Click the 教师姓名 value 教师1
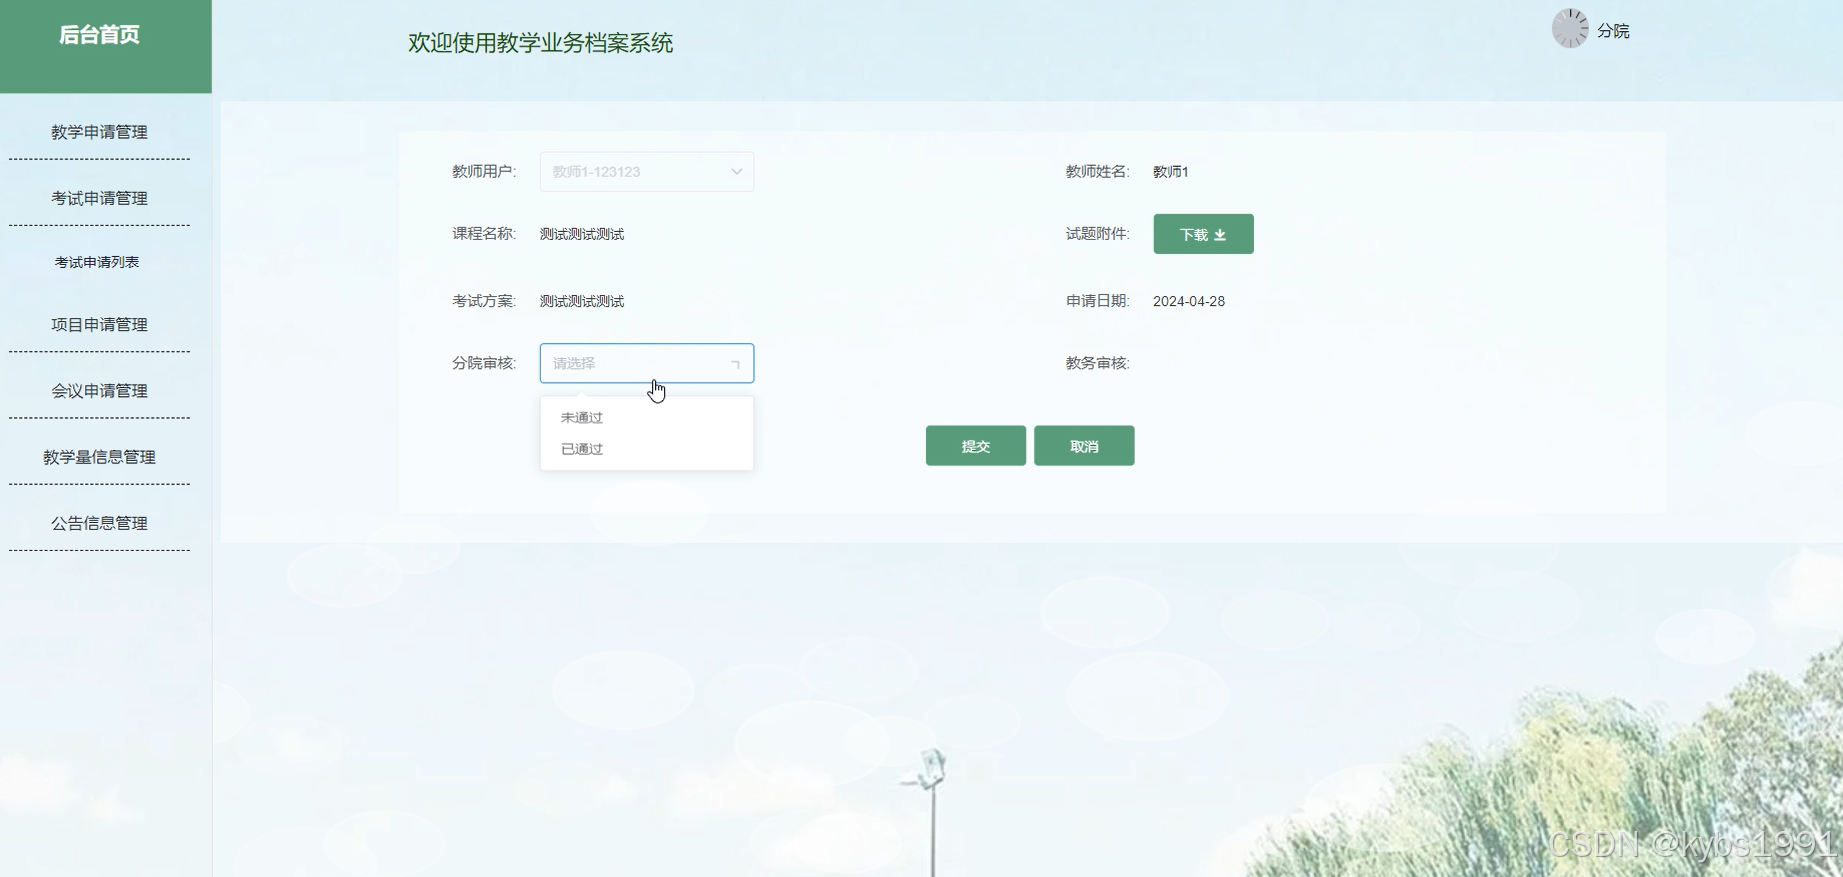1843x877 pixels. (x=1171, y=172)
